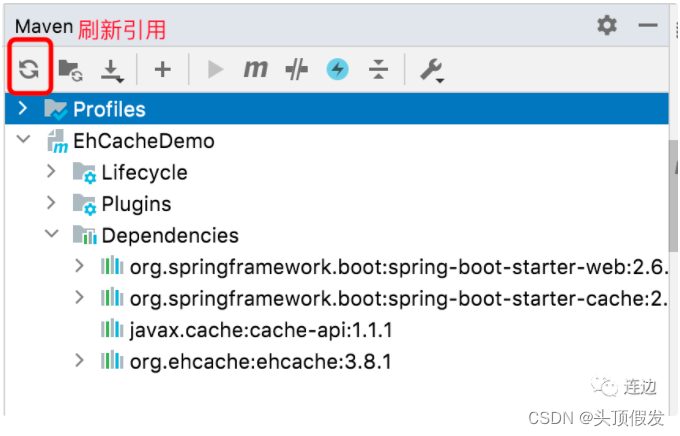Select the EhCacheDemo project
Image resolution: width=680 pixels, height=436 pixels.
coord(144,141)
